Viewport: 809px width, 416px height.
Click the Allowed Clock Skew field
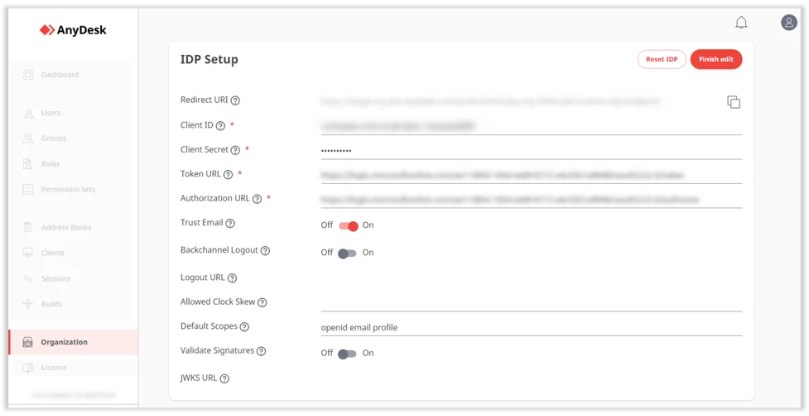530,302
